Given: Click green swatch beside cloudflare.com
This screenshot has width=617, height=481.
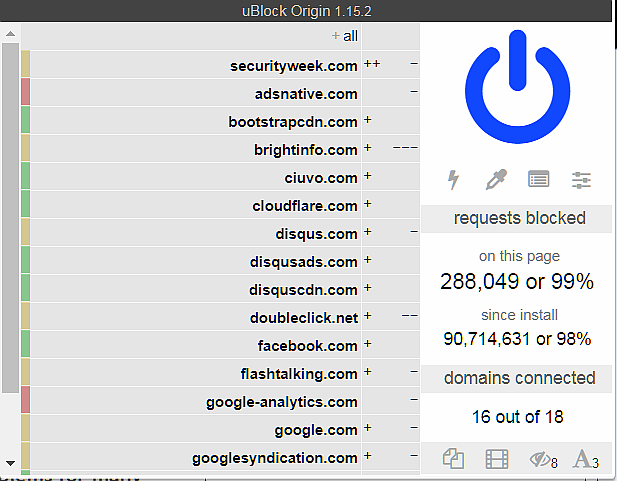Looking at the screenshot, I should tap(26, 204).
